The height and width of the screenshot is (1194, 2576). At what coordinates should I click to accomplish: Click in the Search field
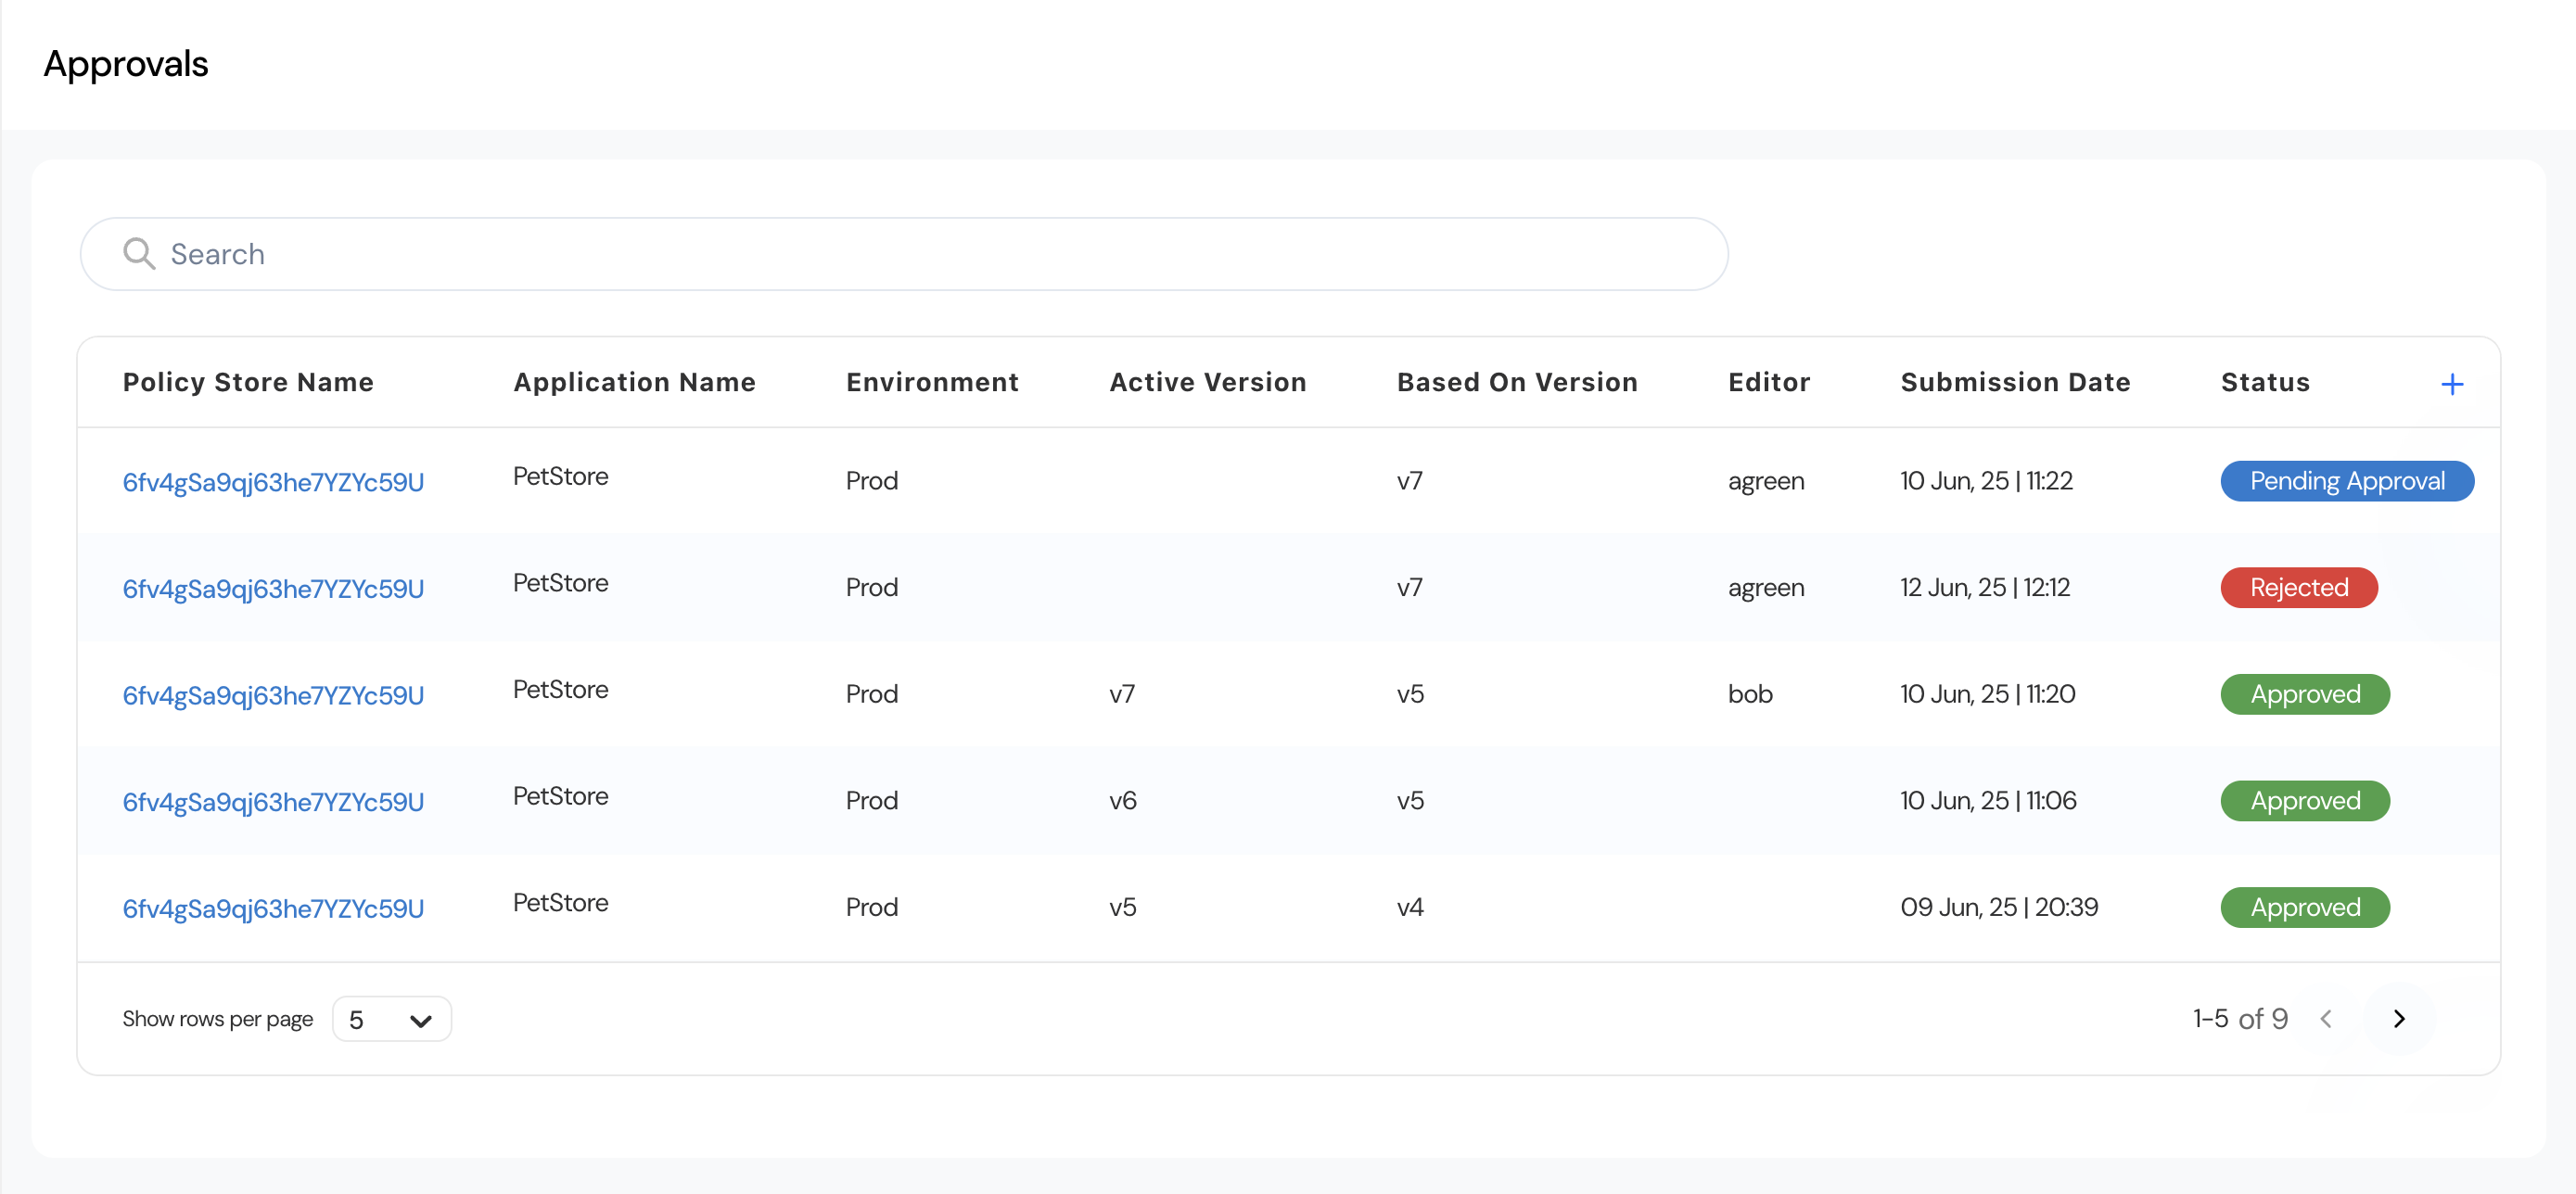point(900,254)
